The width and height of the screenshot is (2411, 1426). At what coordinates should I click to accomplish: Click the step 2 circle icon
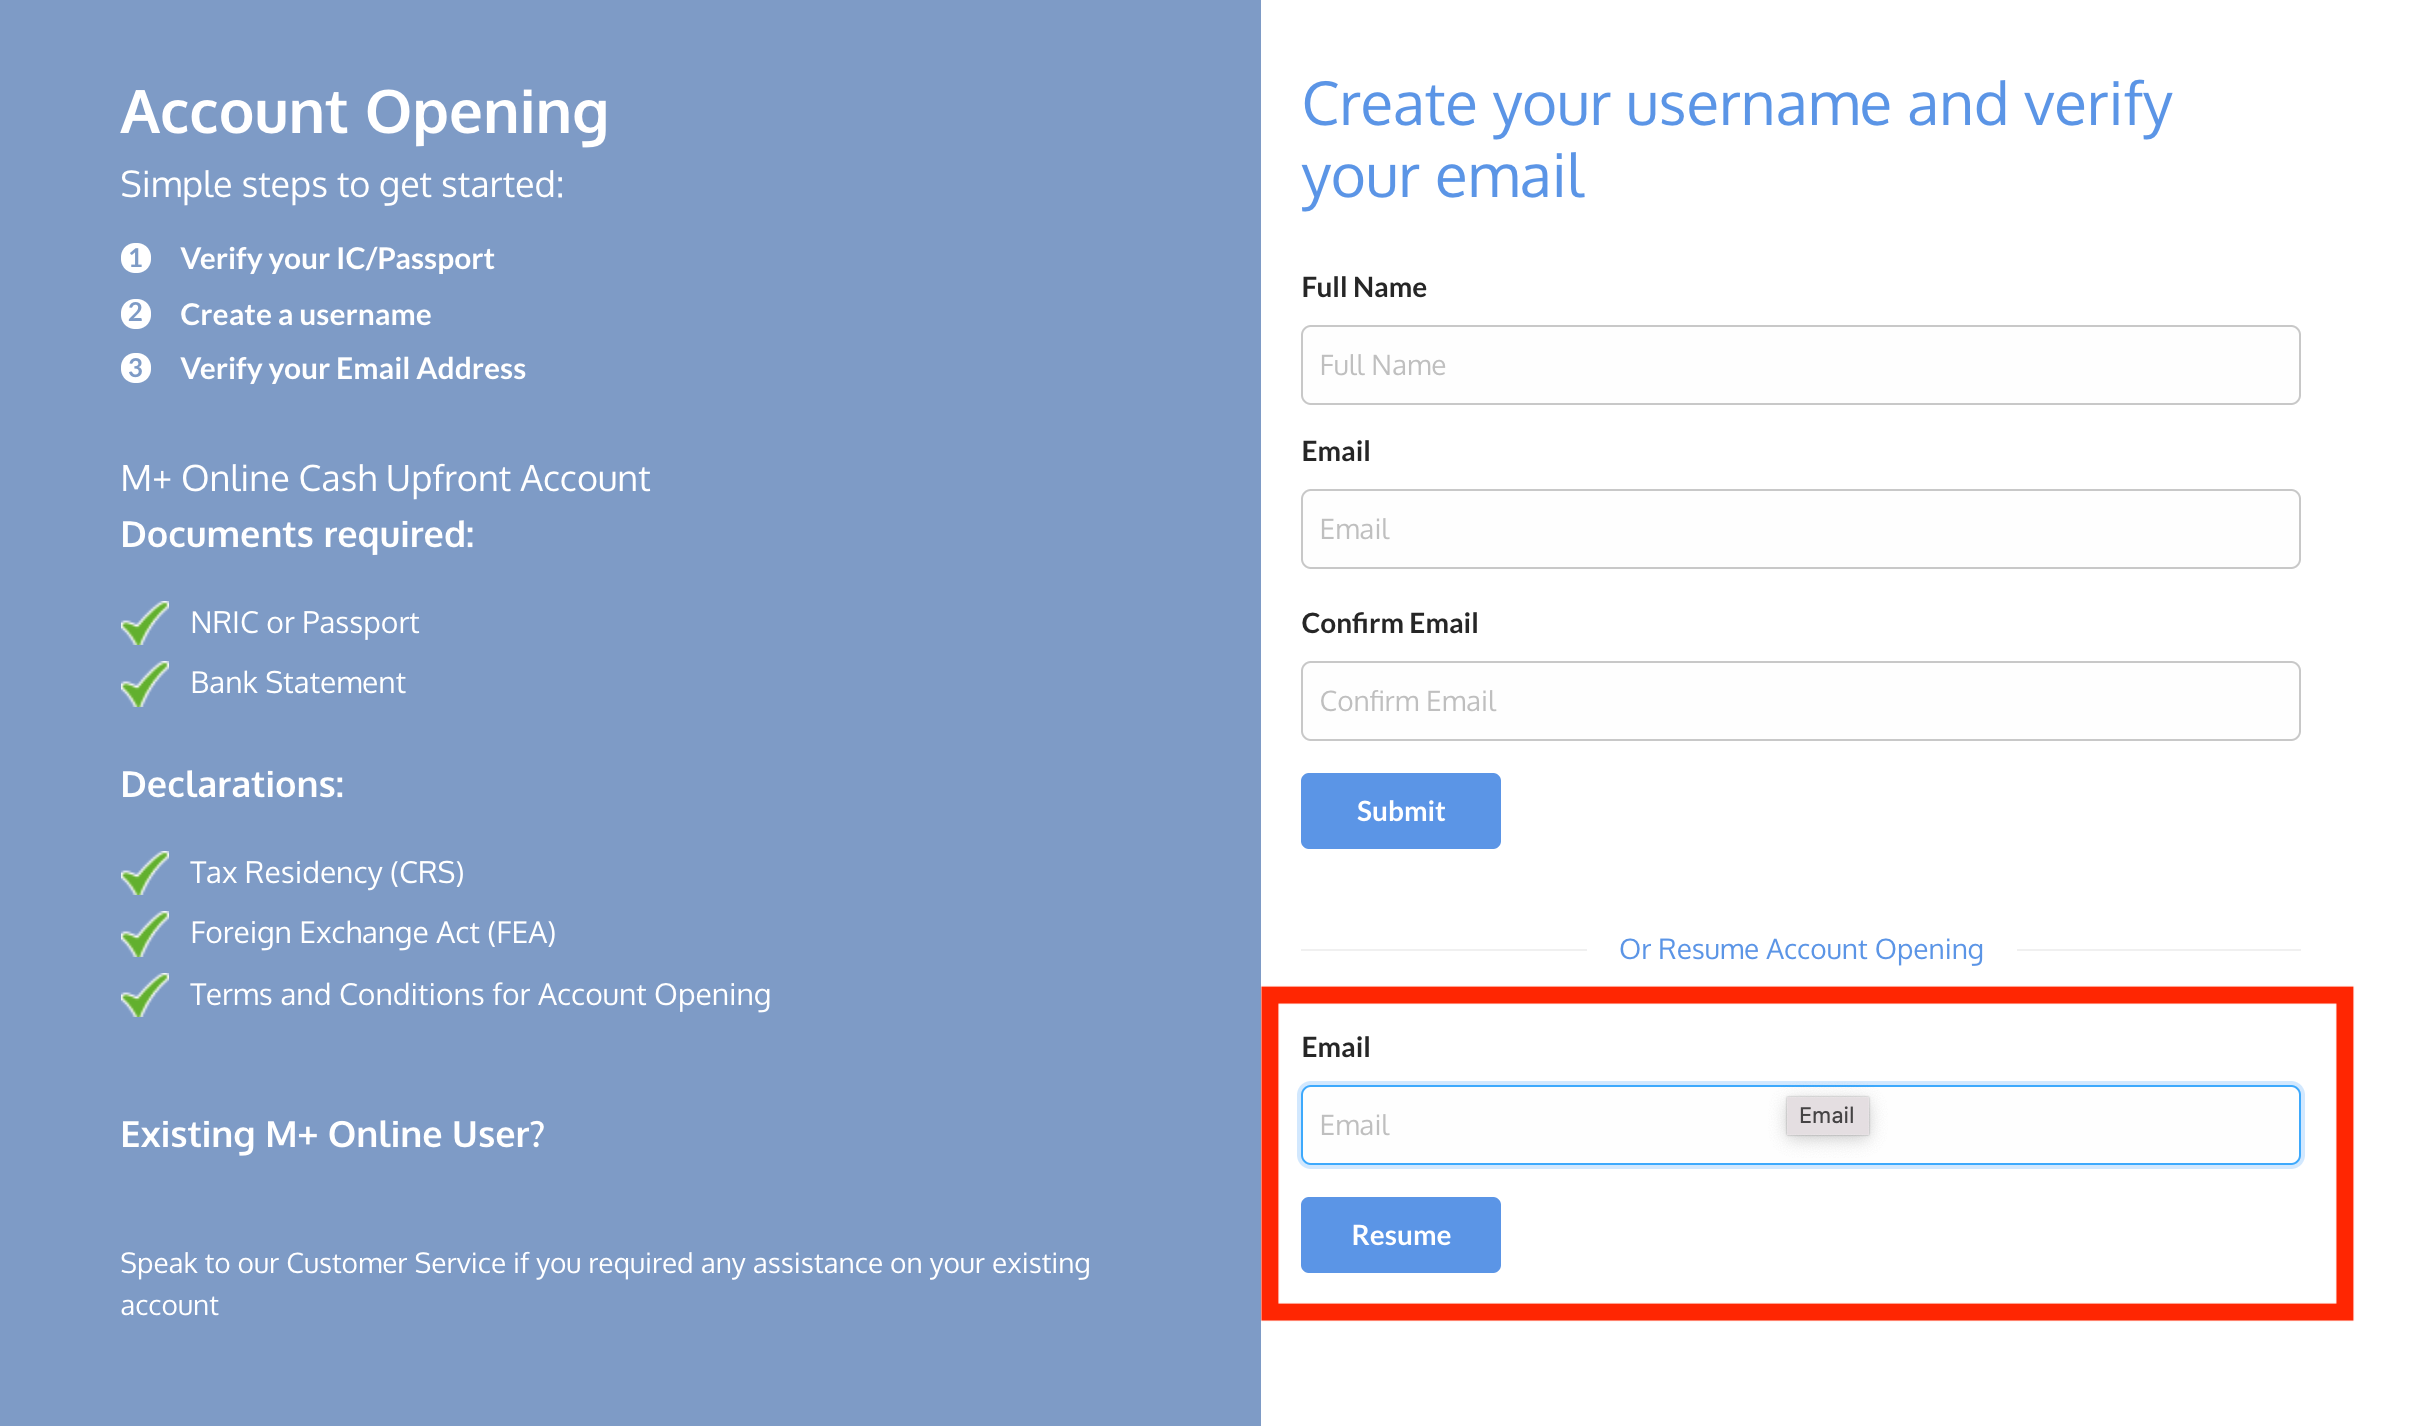(x=136, y=314)
